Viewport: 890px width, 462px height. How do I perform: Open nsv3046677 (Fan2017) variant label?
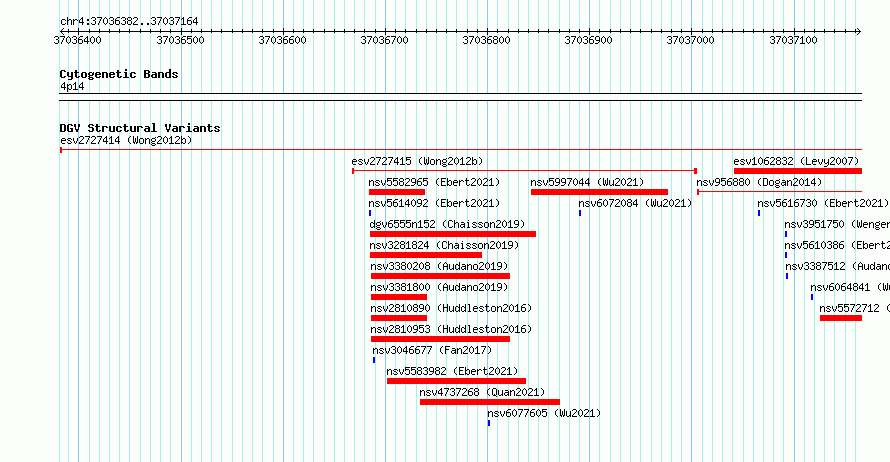433,350
